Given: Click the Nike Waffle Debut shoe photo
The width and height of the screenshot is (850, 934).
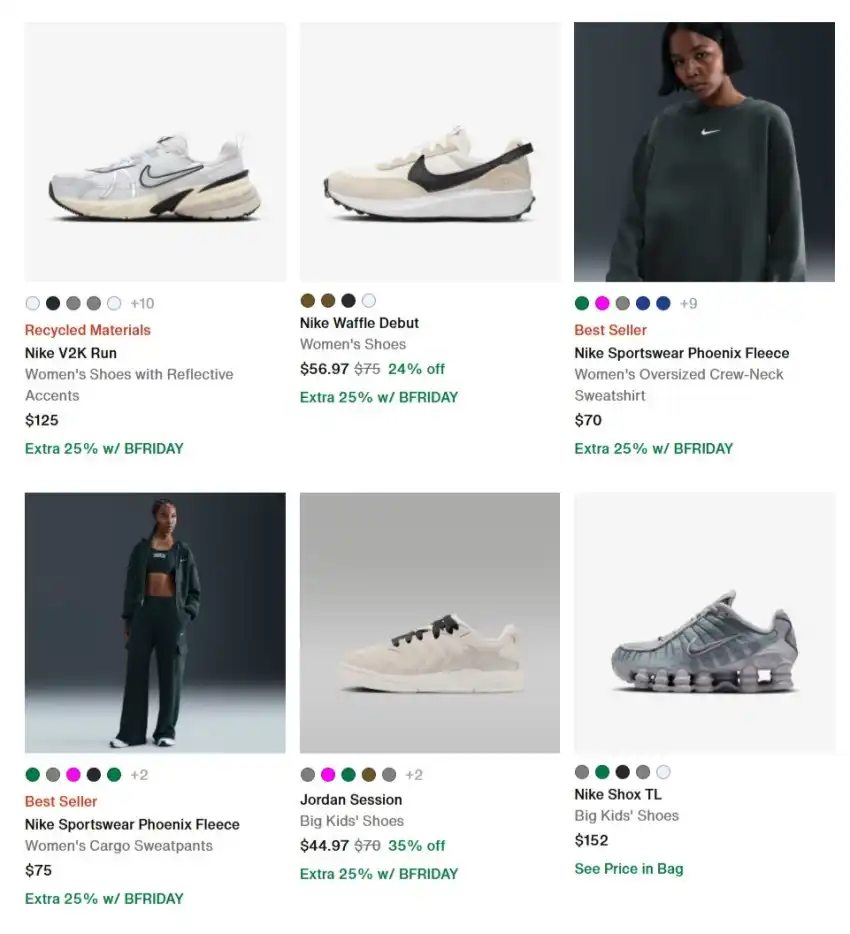Looking at the screenshot, I should pos(430,152).
